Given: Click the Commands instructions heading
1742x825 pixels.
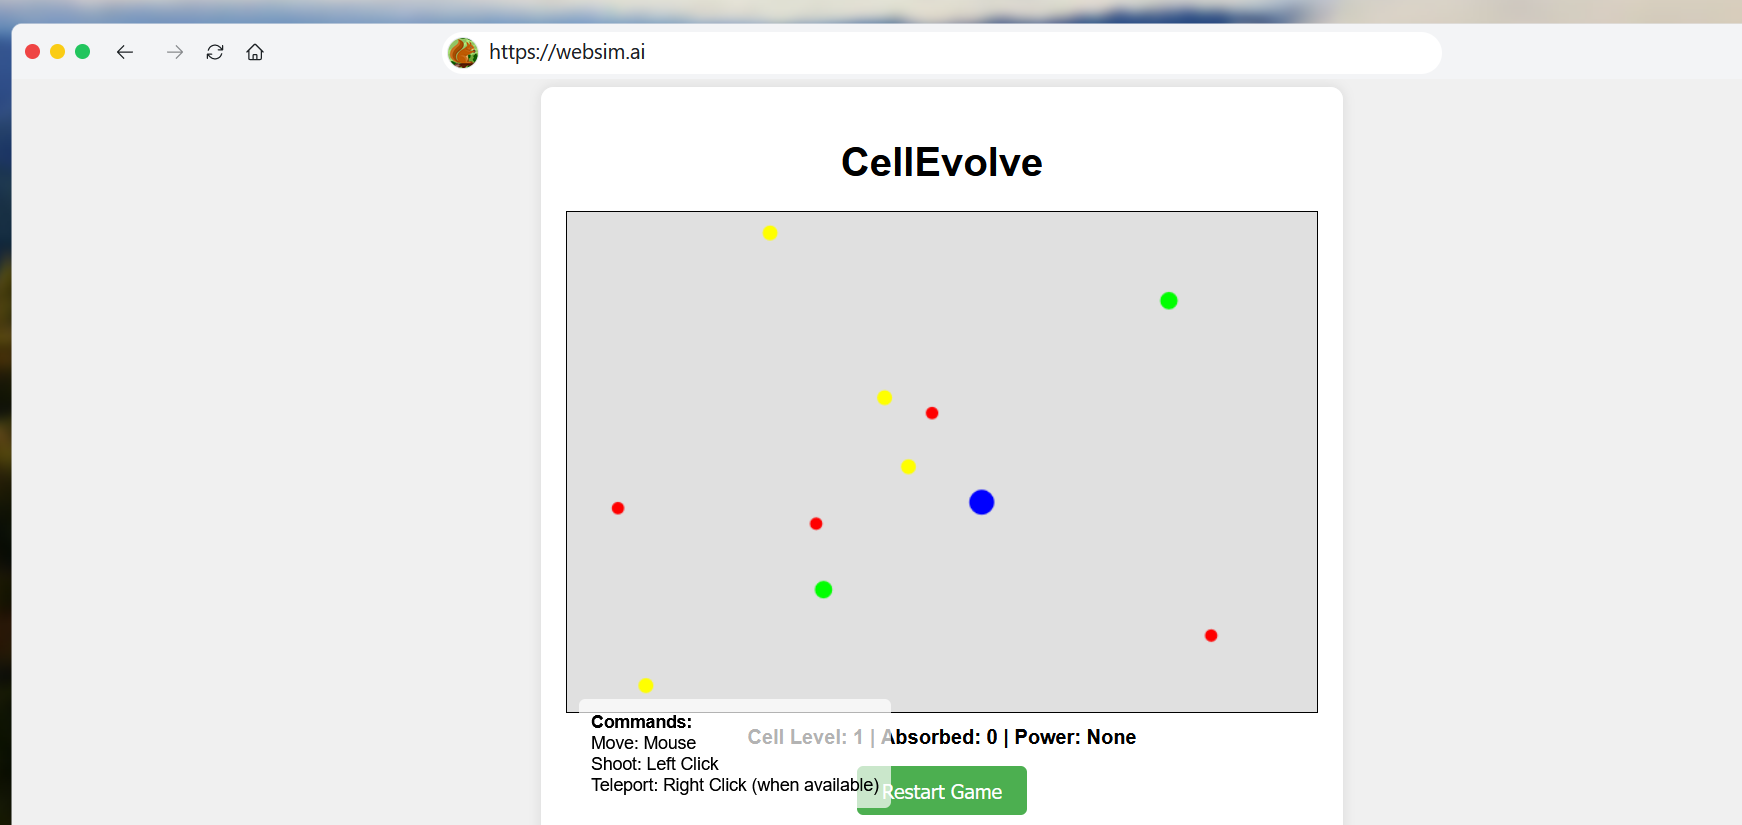Looking at the screenshot, I should [641, 722].
